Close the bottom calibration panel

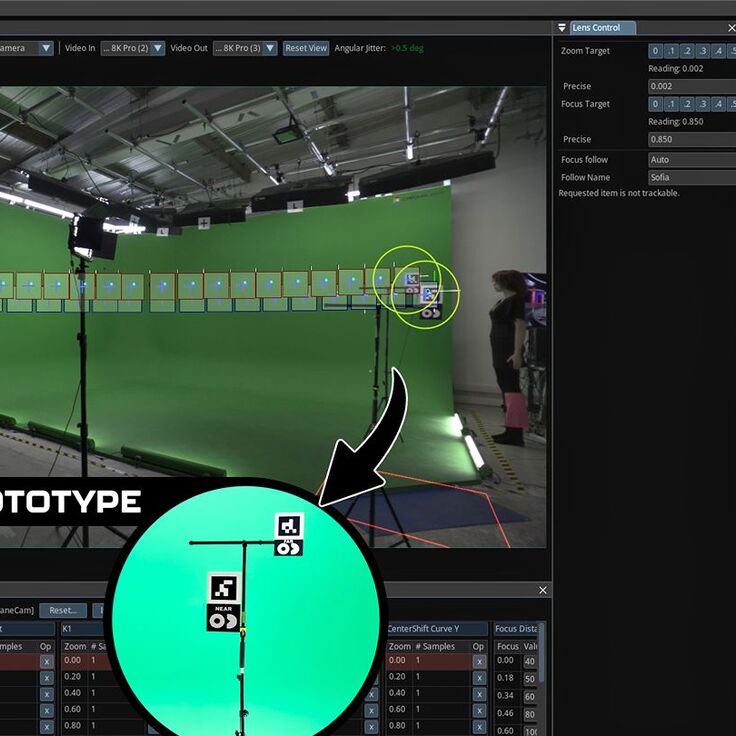543,590
